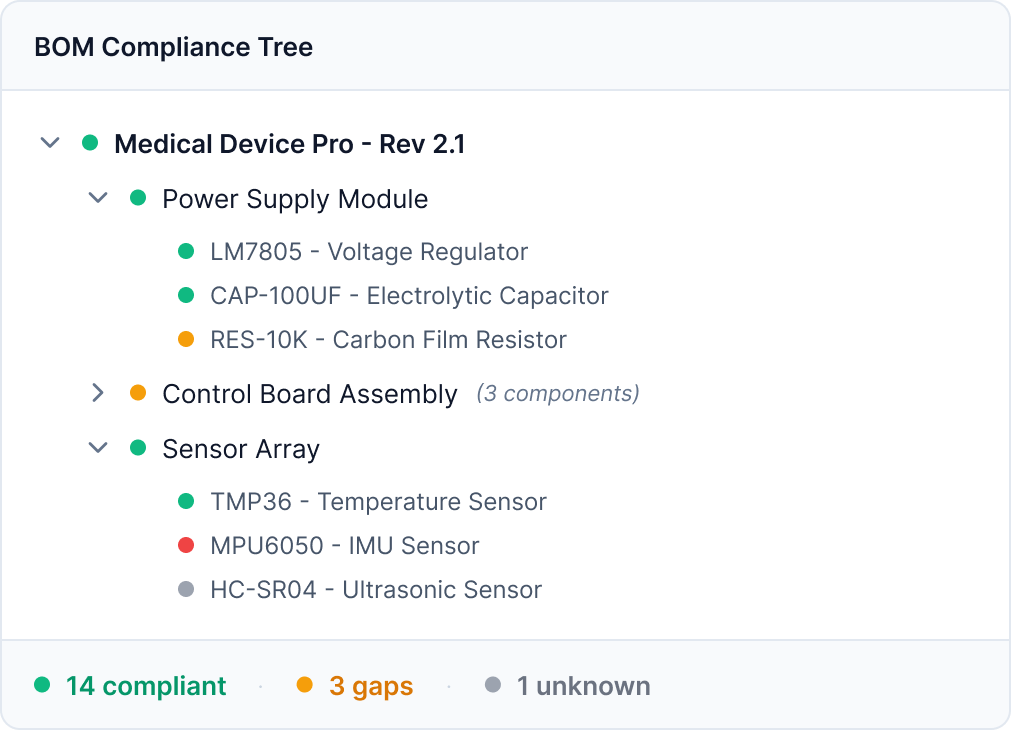The image size is (1011, 730).
Task: Click the orange dot next to Control Board Assembly
Action: pos(139,393)
